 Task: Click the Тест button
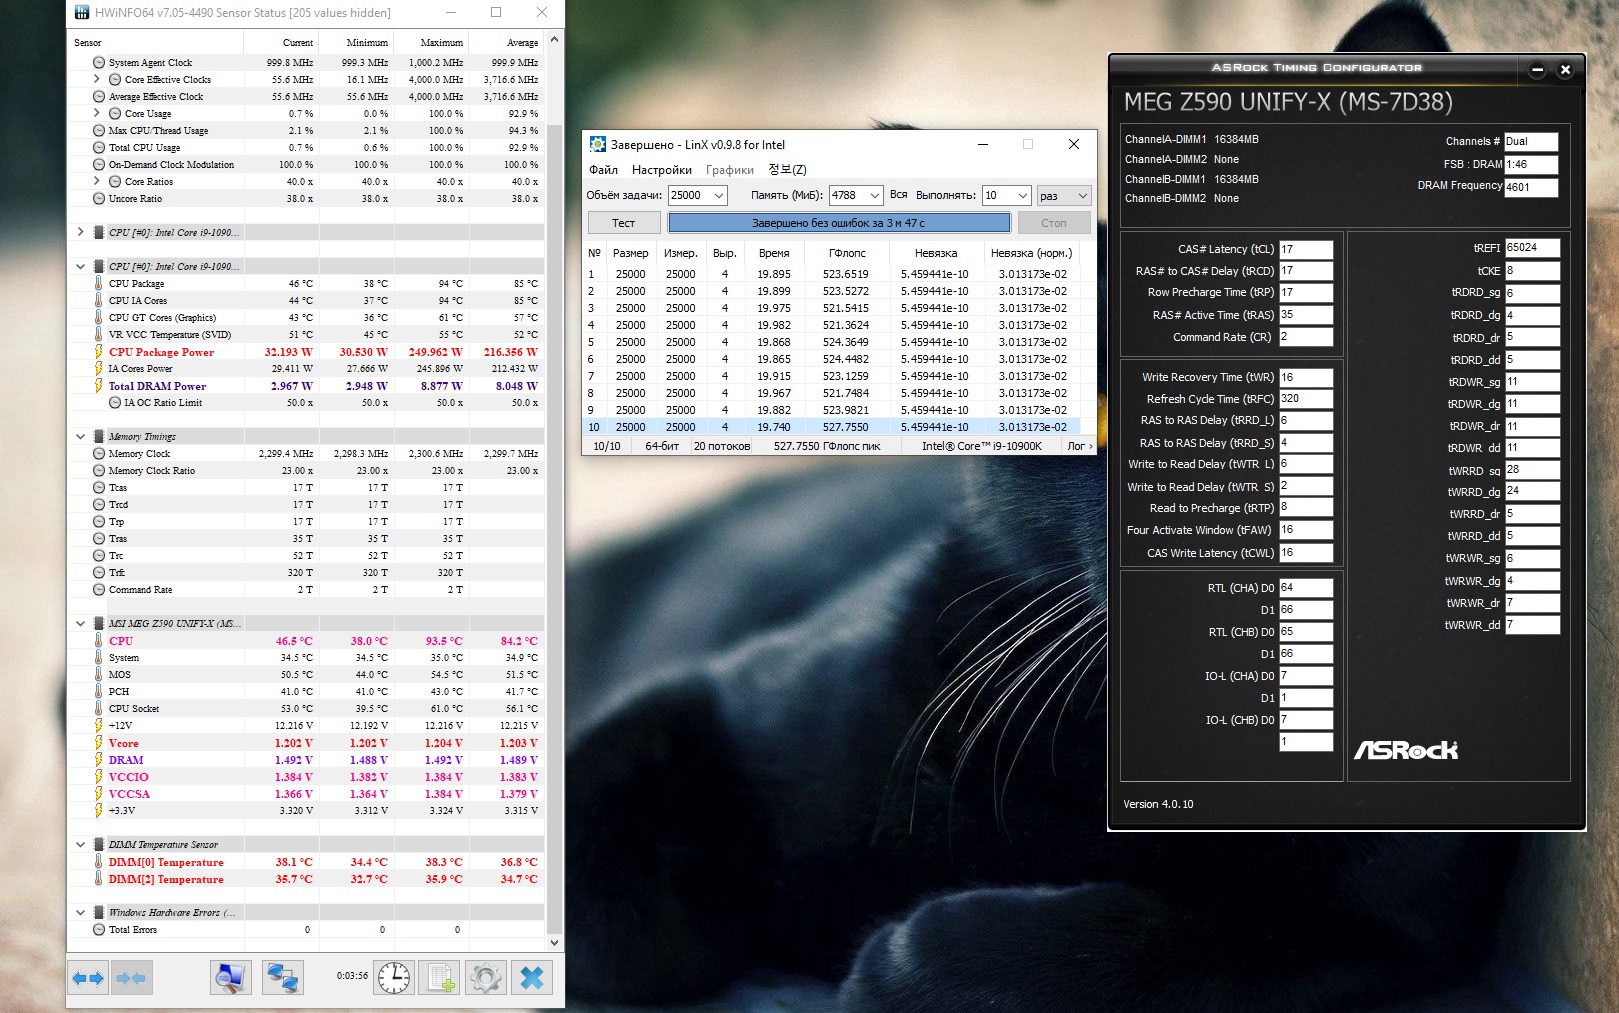coord(623,223)
